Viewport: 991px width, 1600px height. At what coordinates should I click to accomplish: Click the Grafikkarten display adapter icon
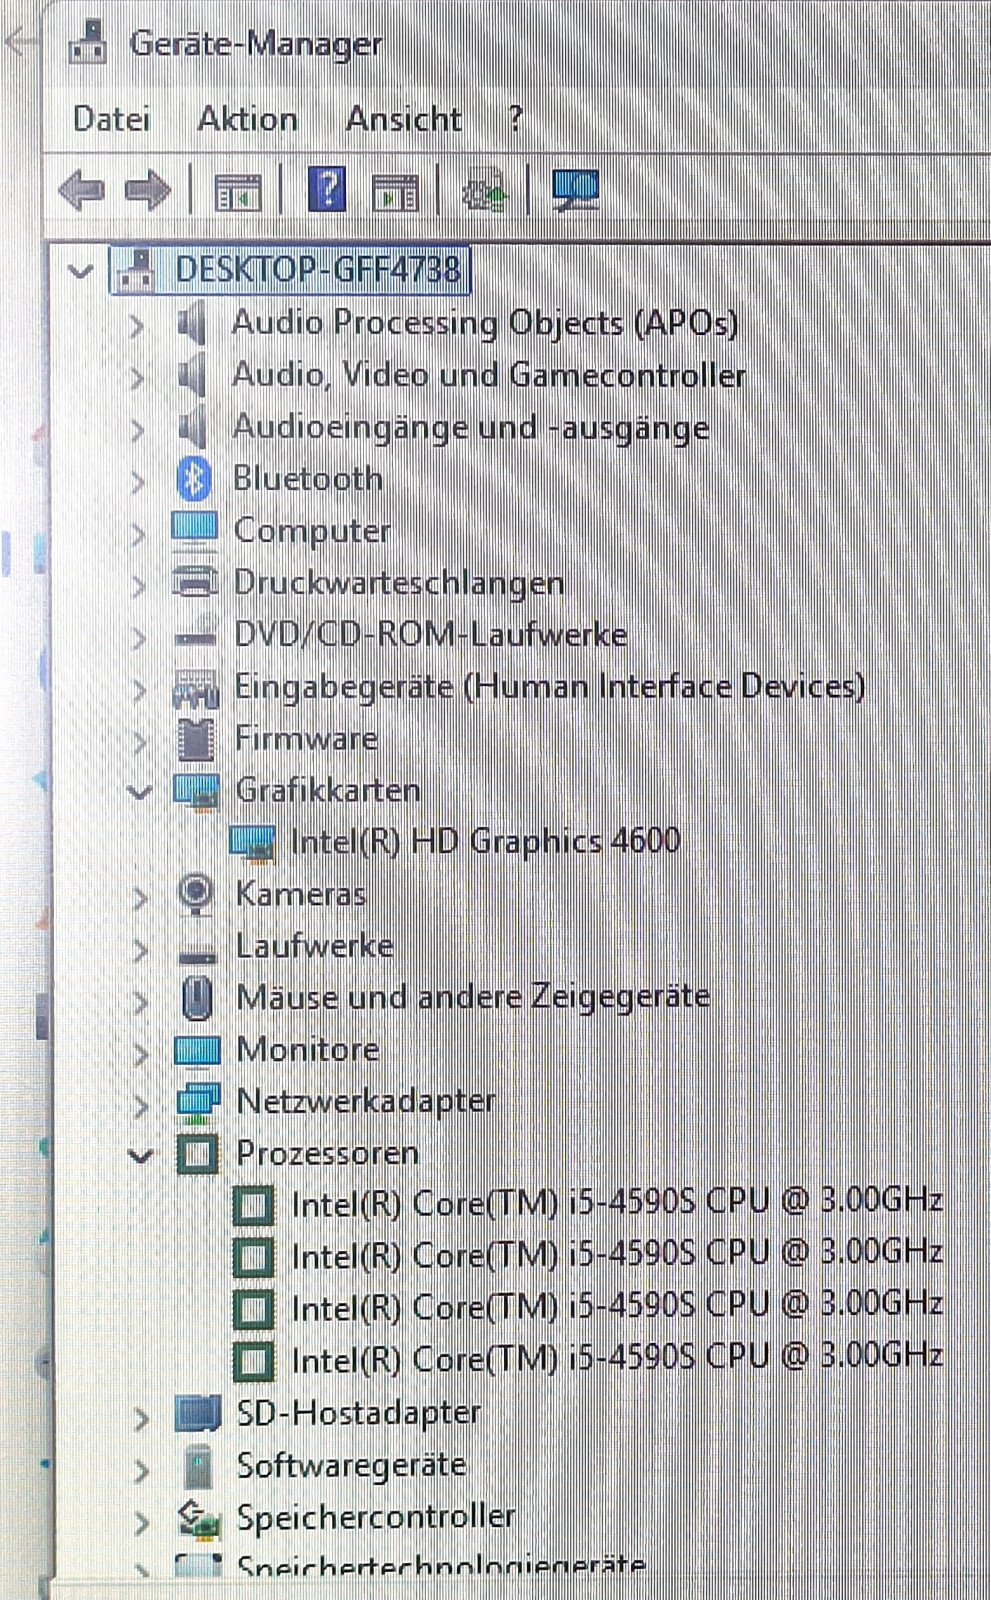(x=196, y=791)
